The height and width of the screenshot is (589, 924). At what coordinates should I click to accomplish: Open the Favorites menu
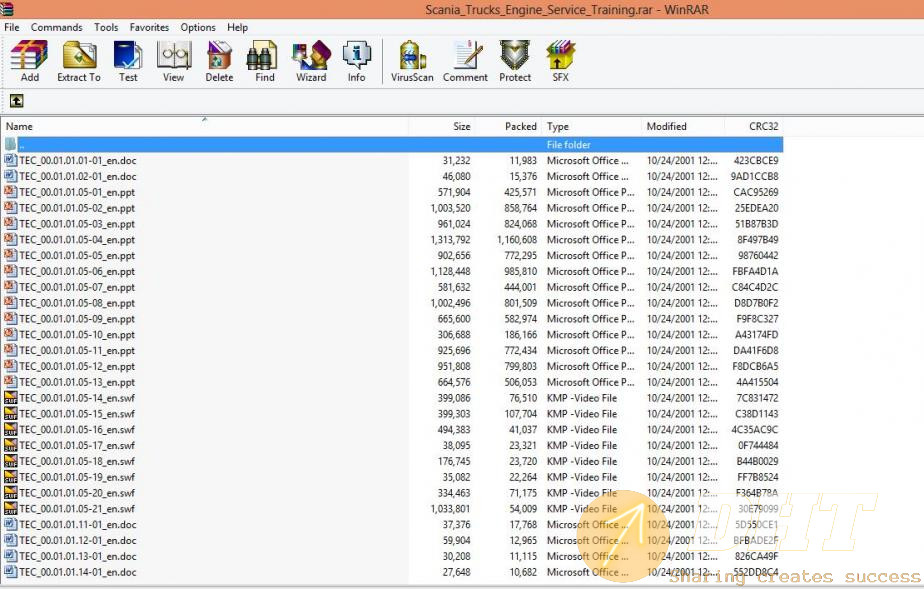[x=149, y=27]
